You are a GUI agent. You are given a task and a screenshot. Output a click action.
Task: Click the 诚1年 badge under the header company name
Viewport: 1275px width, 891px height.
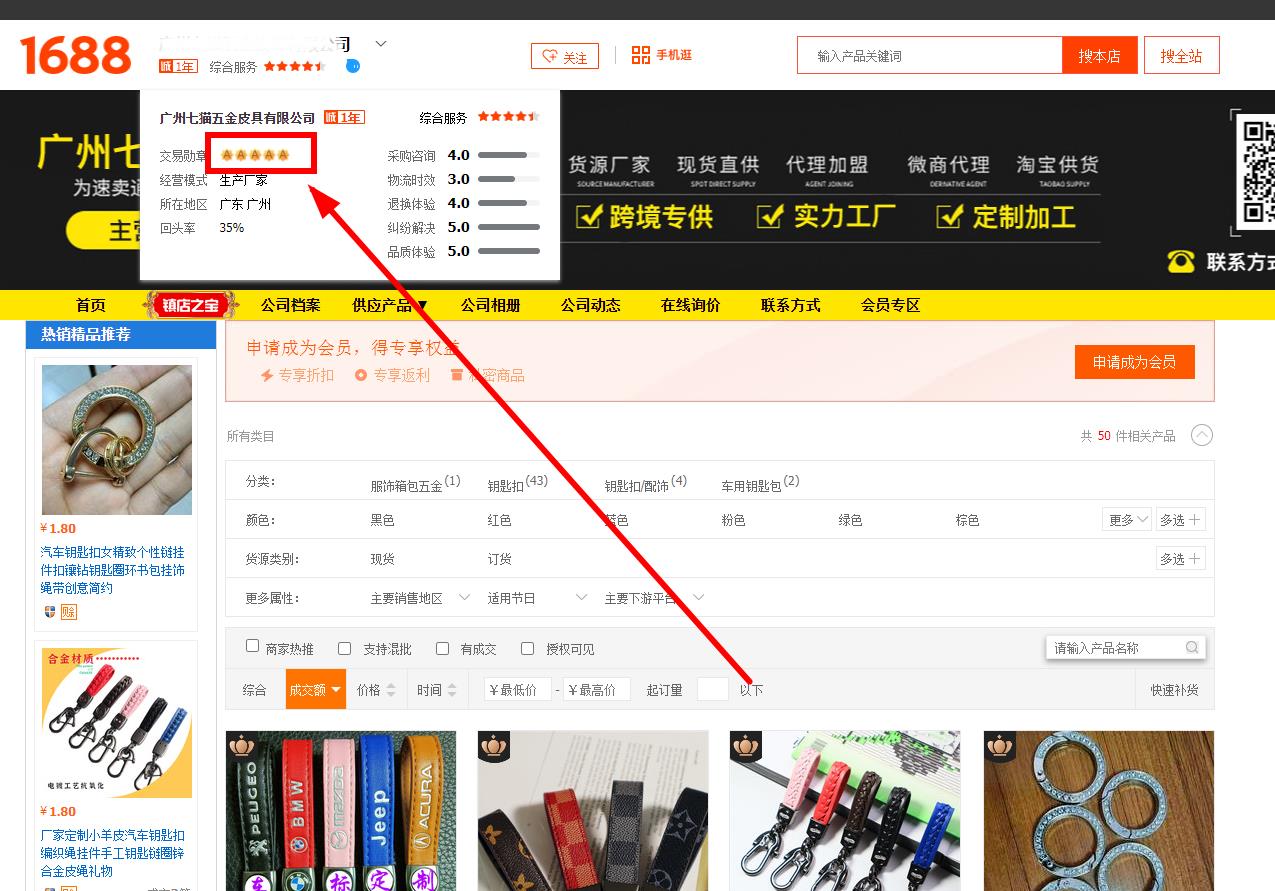pos(178,66)
